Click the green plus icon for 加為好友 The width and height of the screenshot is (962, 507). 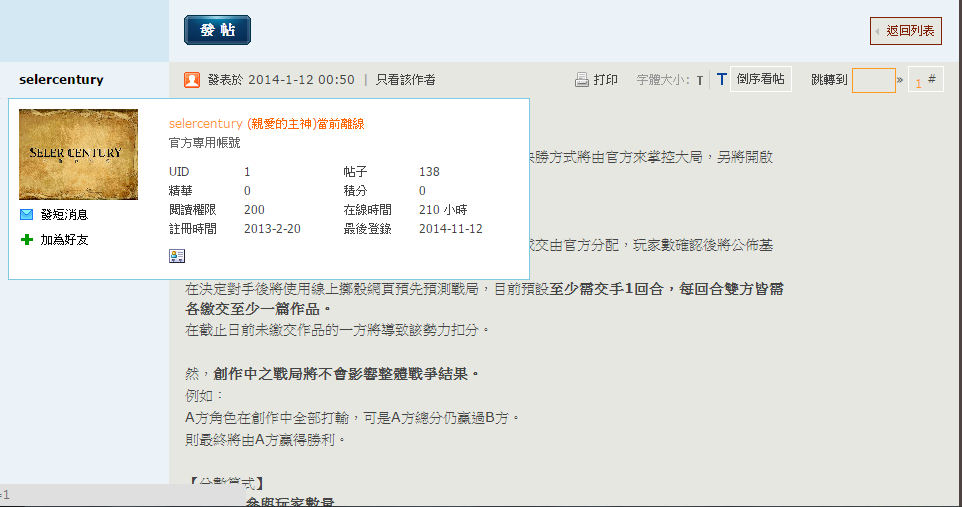(x=27, y=240)
